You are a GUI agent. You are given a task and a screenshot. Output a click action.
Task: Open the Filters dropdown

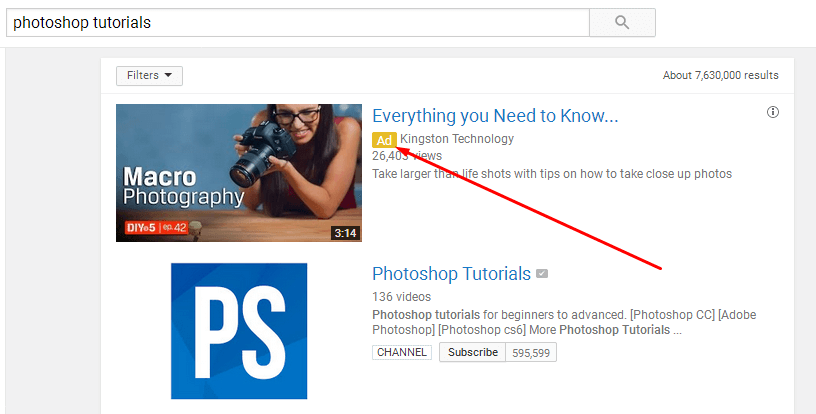click(x=149, y=75)
